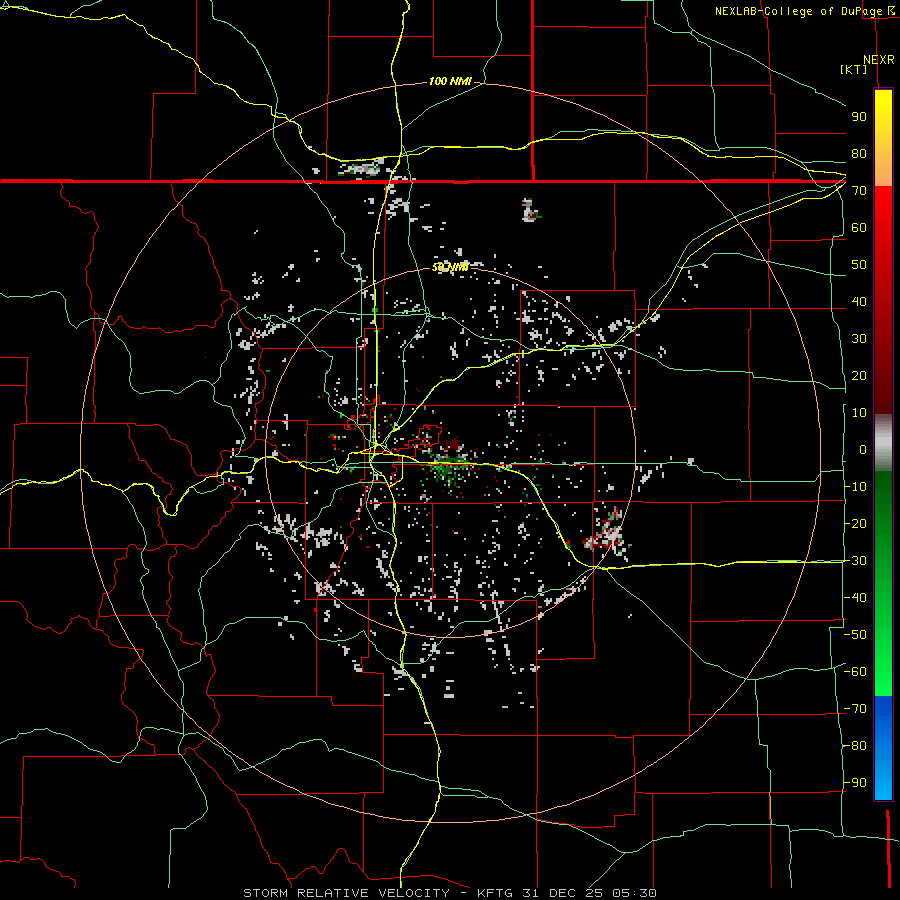The image size is (900, 900).
Task: Click the positive 20 scale value
Action: click(859, 375)
